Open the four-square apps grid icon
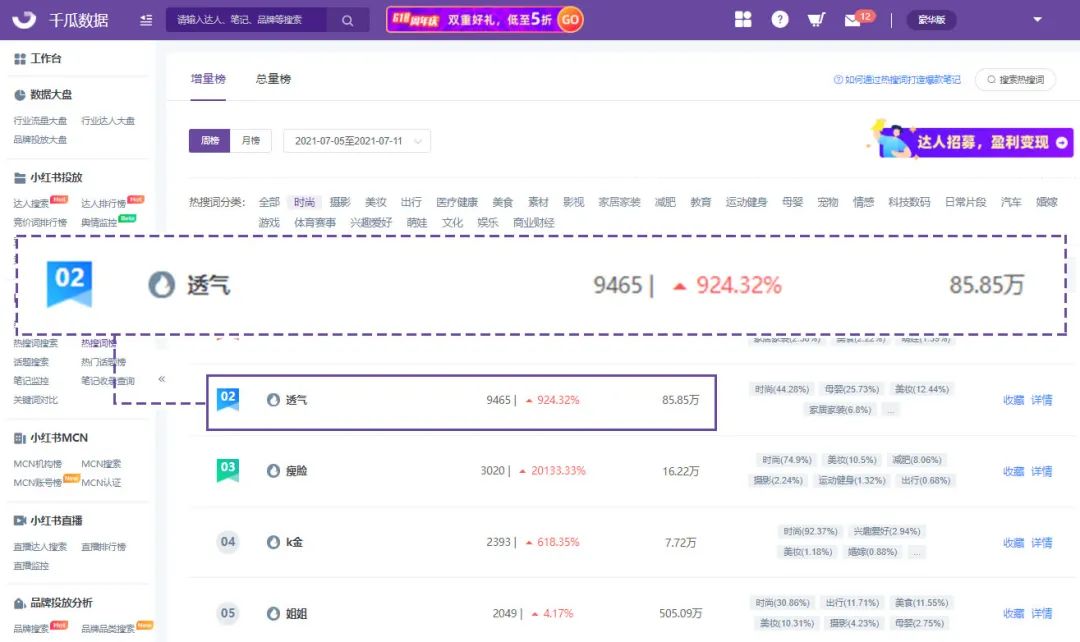This screenshot has width=1080, height=642. (743, 19)
